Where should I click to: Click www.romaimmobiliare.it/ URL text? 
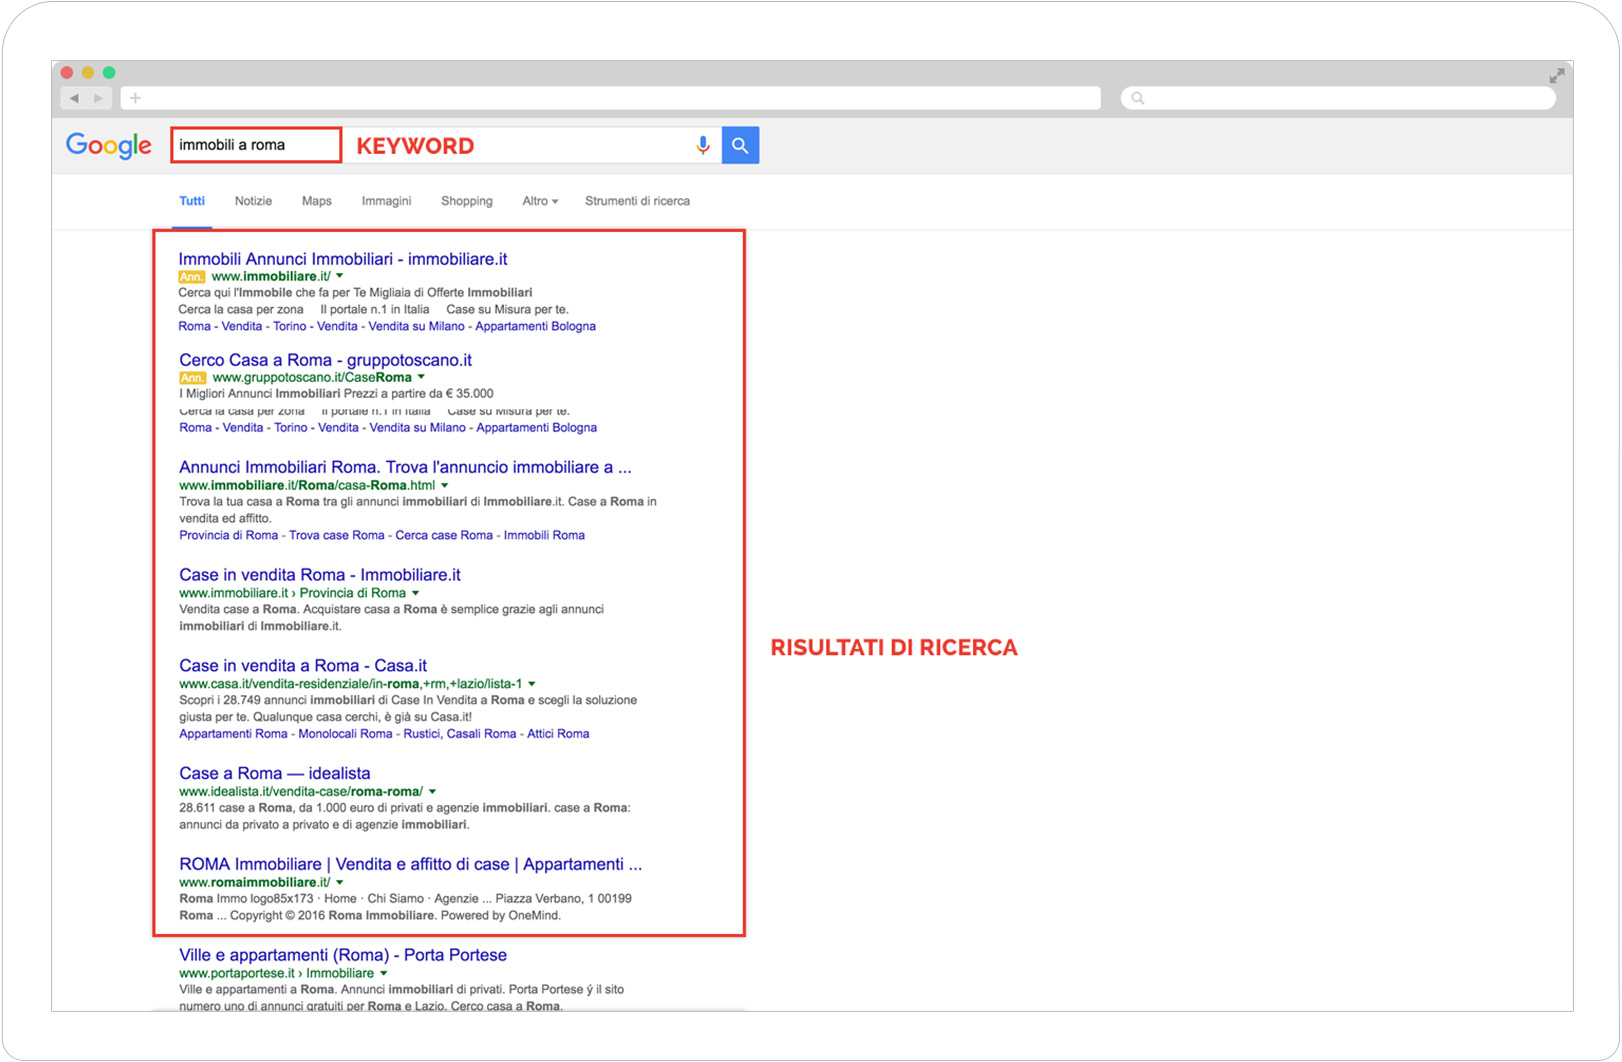click(x=255, y=882)
